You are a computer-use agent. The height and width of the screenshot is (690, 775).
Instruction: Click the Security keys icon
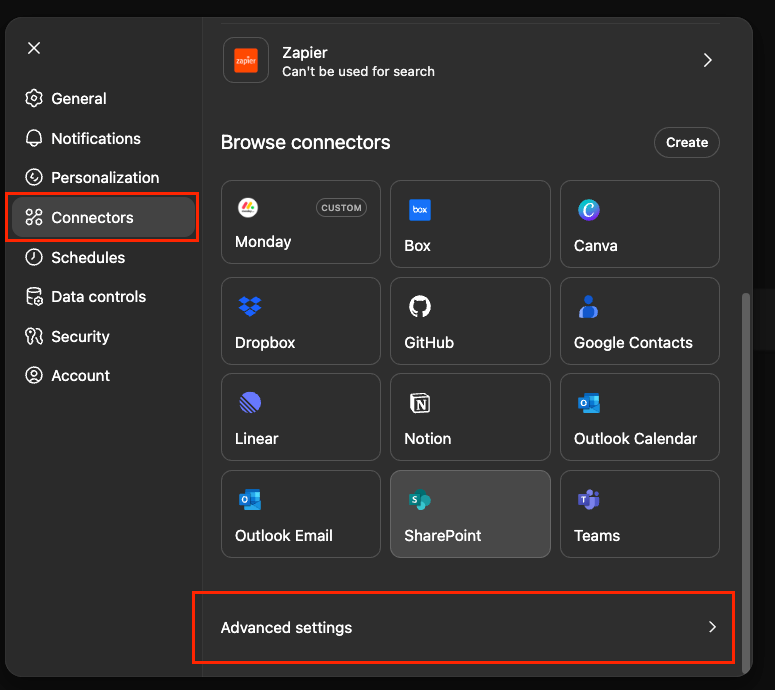click(34, 337)
